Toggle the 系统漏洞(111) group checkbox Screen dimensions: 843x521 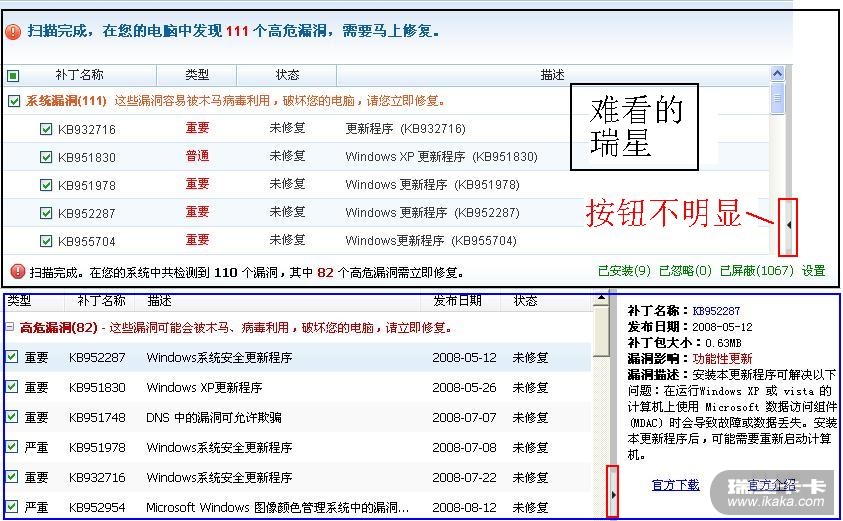pyautogui.click(x=14, y=101)
